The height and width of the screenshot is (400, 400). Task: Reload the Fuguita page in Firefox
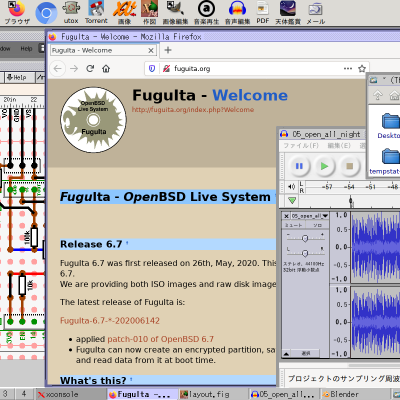coord(90,69)
